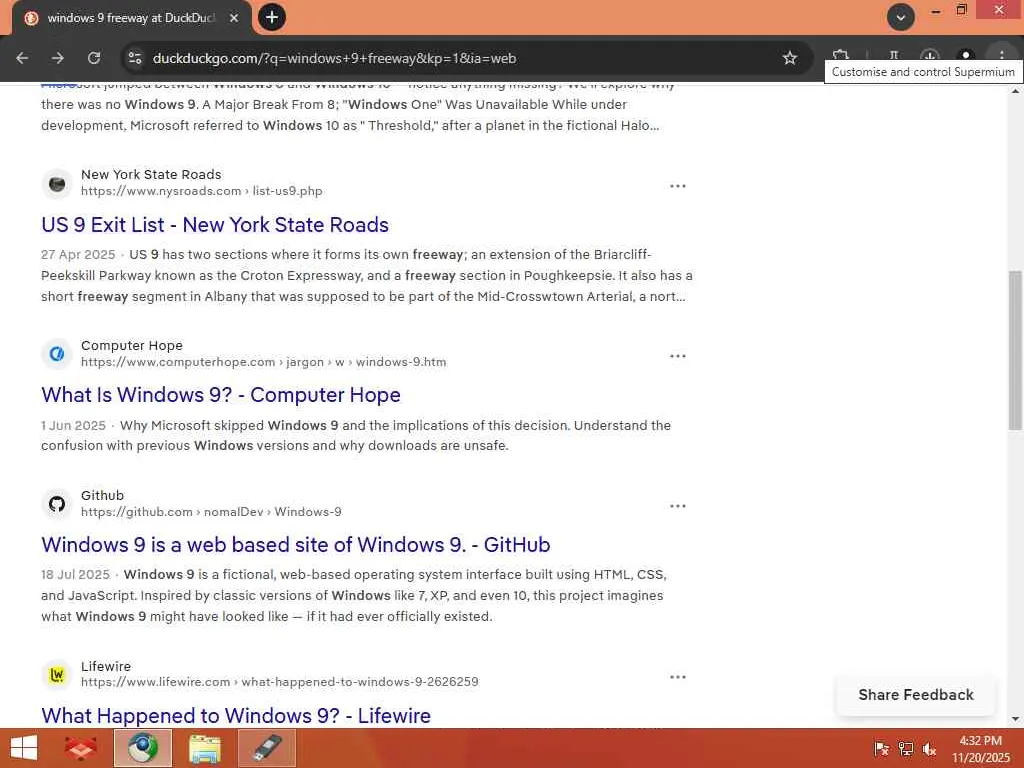This screenshot has width=1024, height=768.
Task: Open more options for Github result
Action: (678, 506)
